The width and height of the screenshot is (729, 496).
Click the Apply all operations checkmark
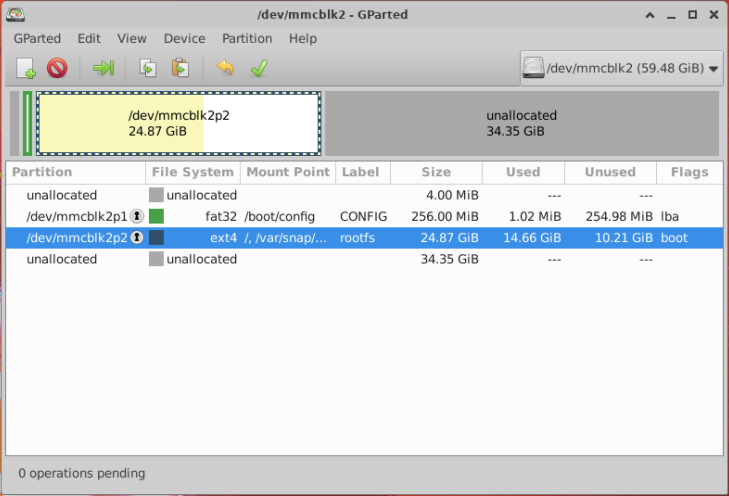tap(259, 68)
